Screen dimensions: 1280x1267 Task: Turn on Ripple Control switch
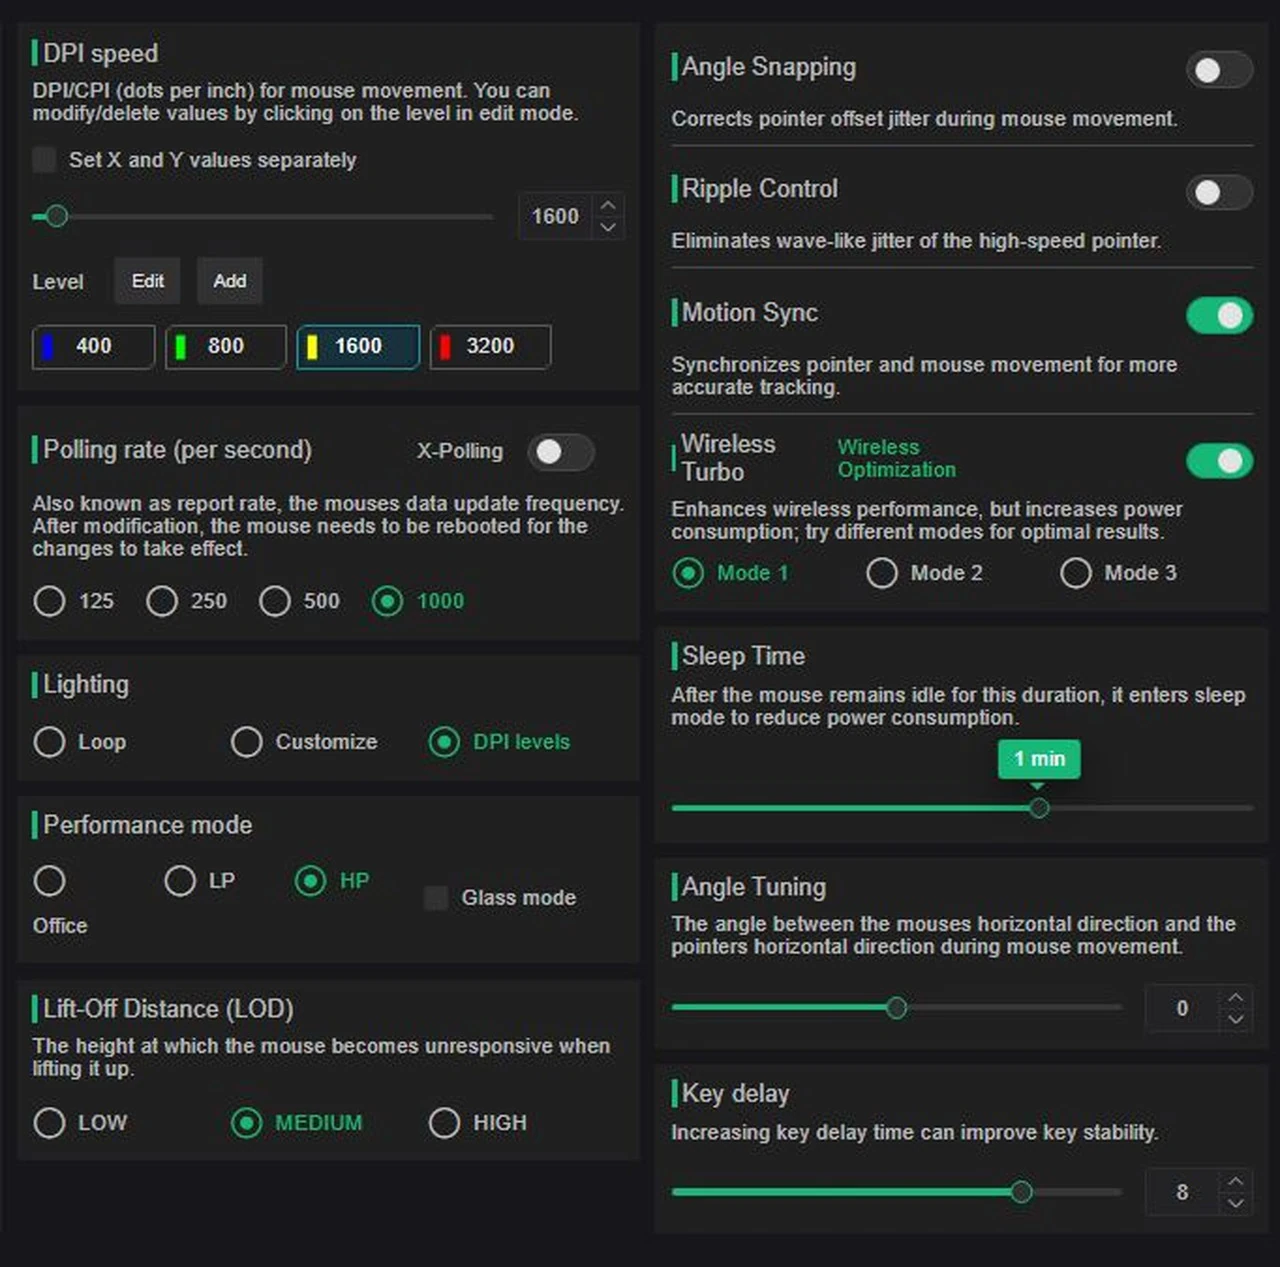coord(1218,192)
